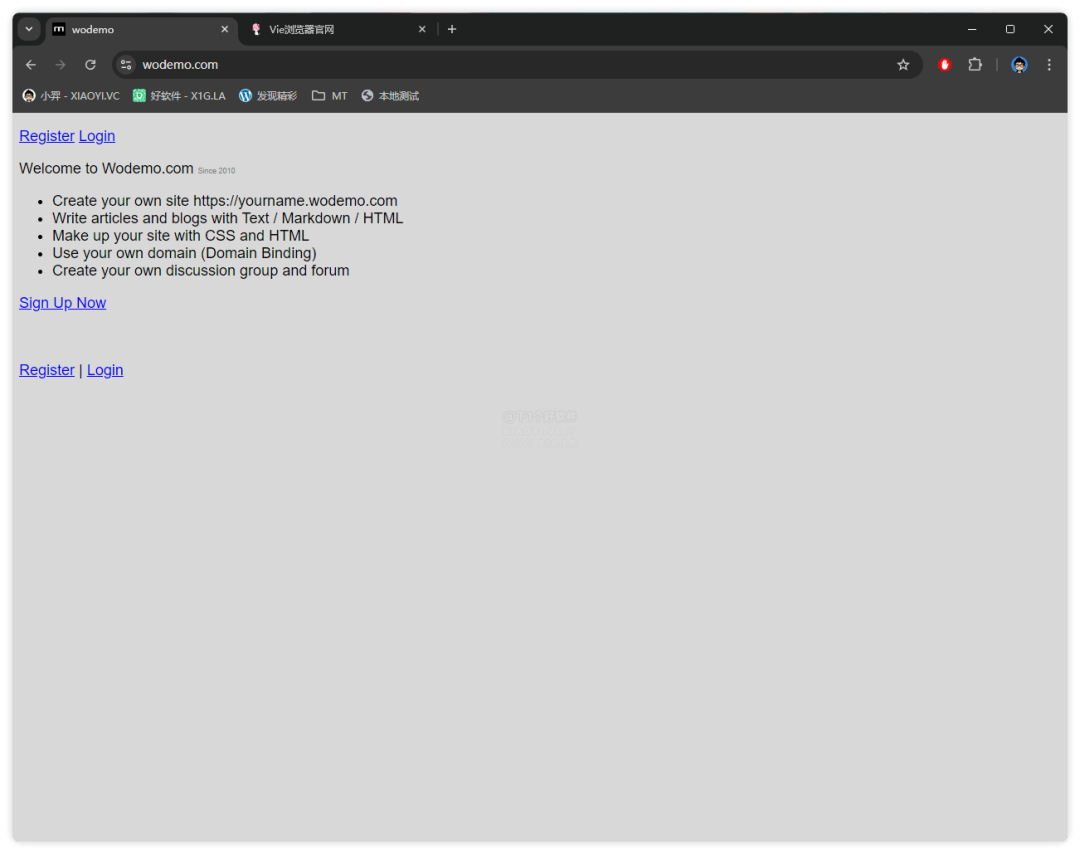Screen dimensions: 1080x854
Task: Select the 'Welcome to Wodemo.com' heading text
Action: click(x=106, y=168)
